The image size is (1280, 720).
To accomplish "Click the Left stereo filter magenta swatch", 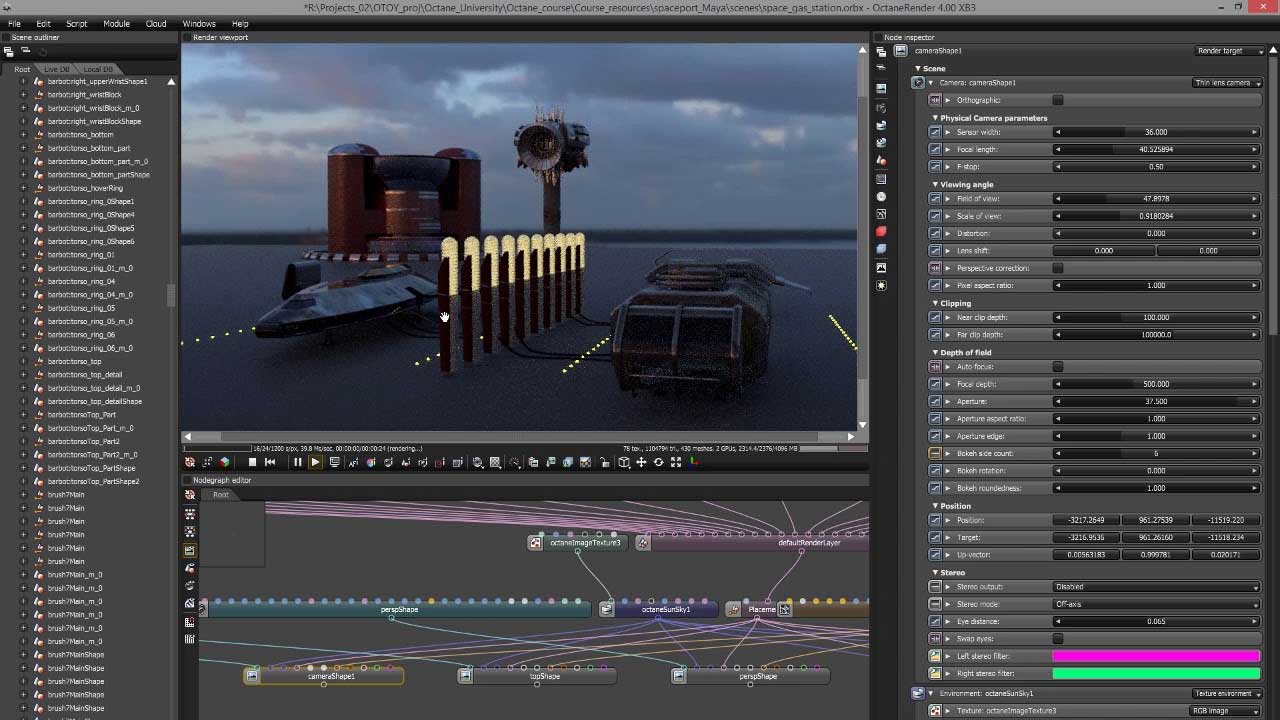I will click(1156, 656).
